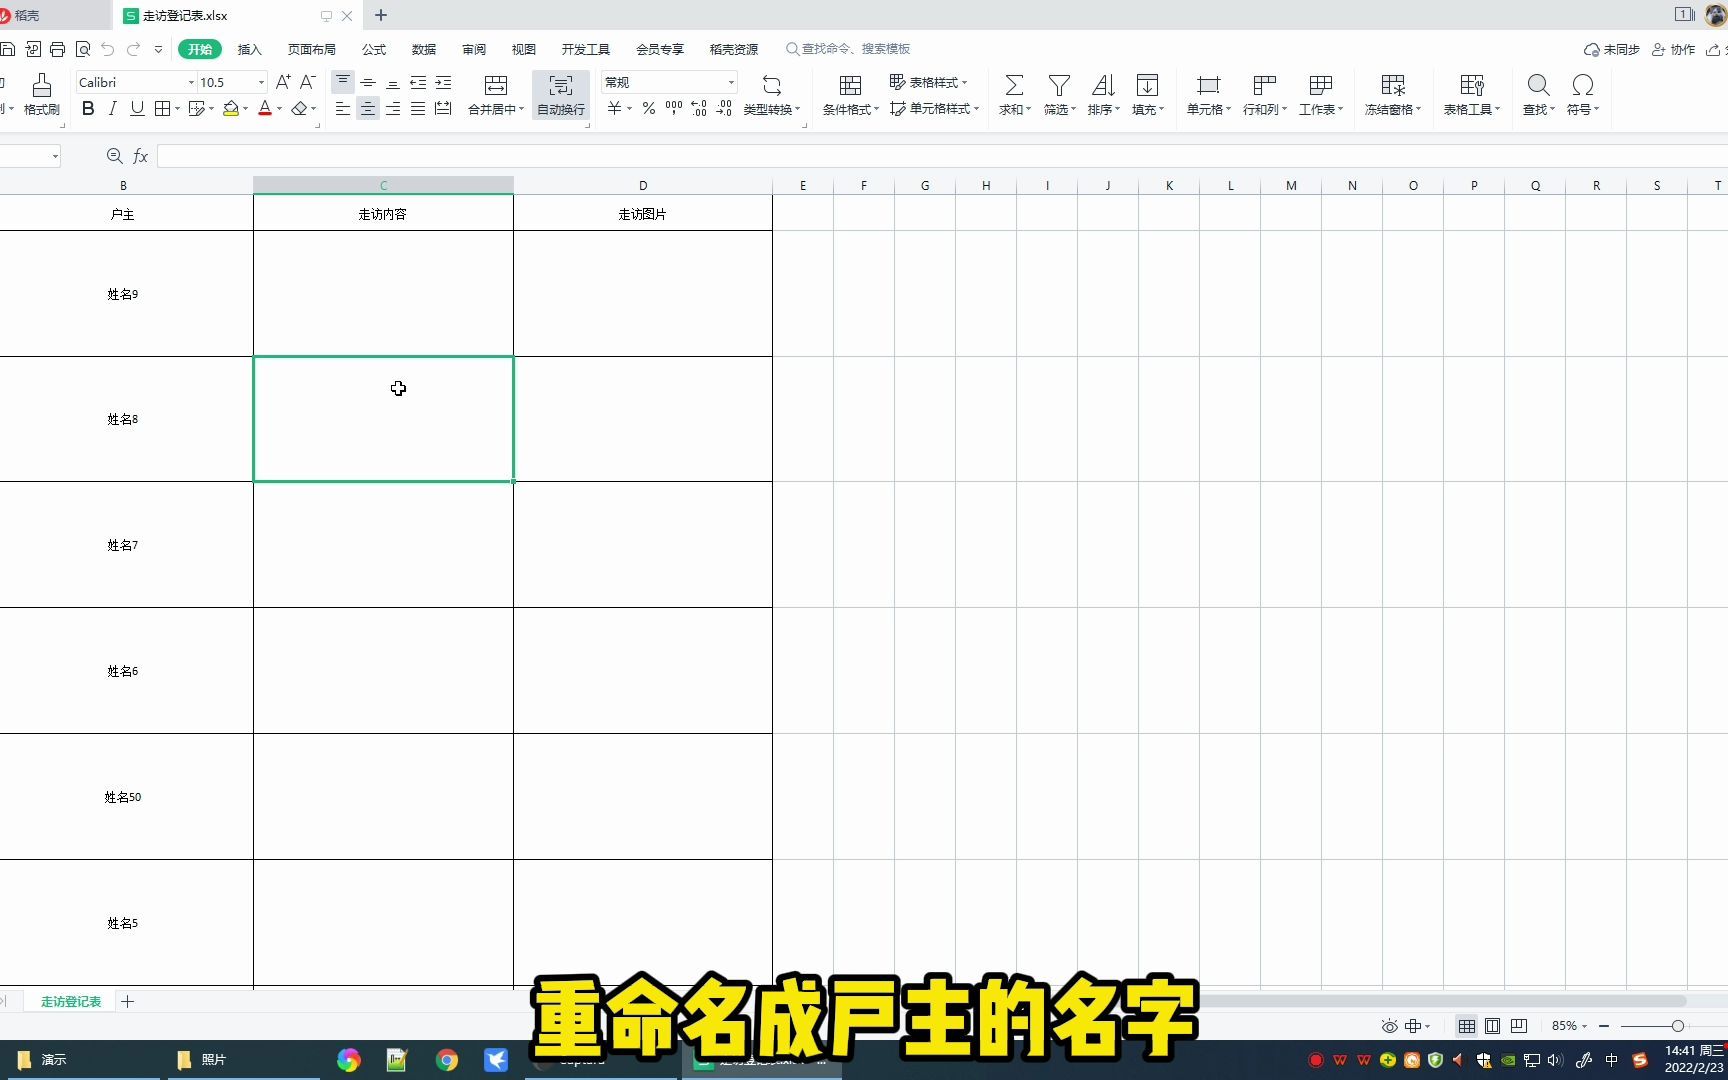Image resolution: width=1728 pixels, height=1080 pixels.
Task: Open the 查找 find tool
Action: coord(1537,95)
